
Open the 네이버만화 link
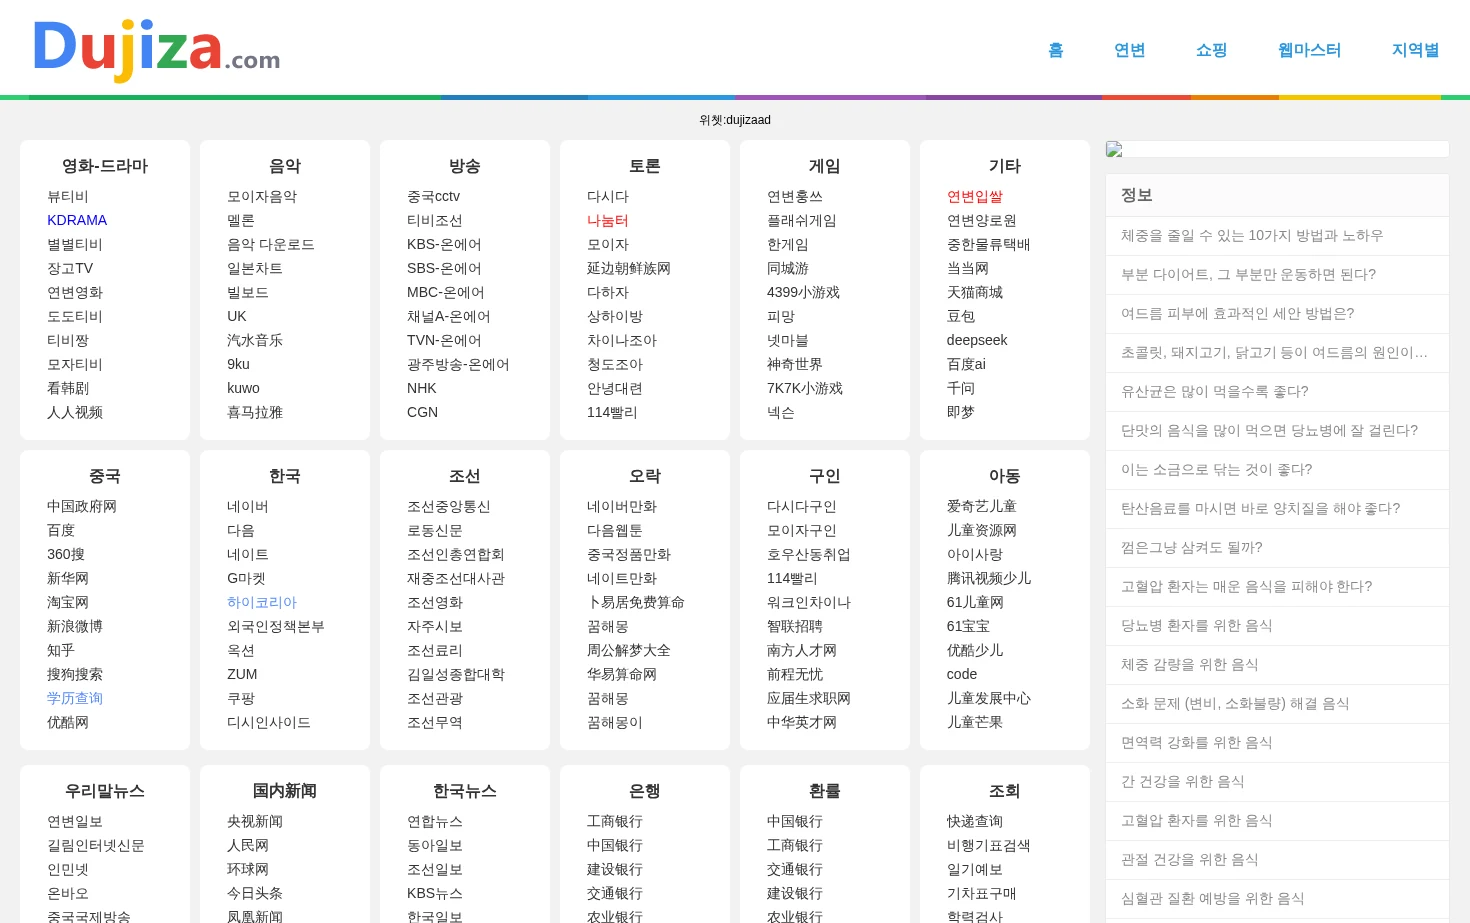pyautogui.click(x=622, y=506)
